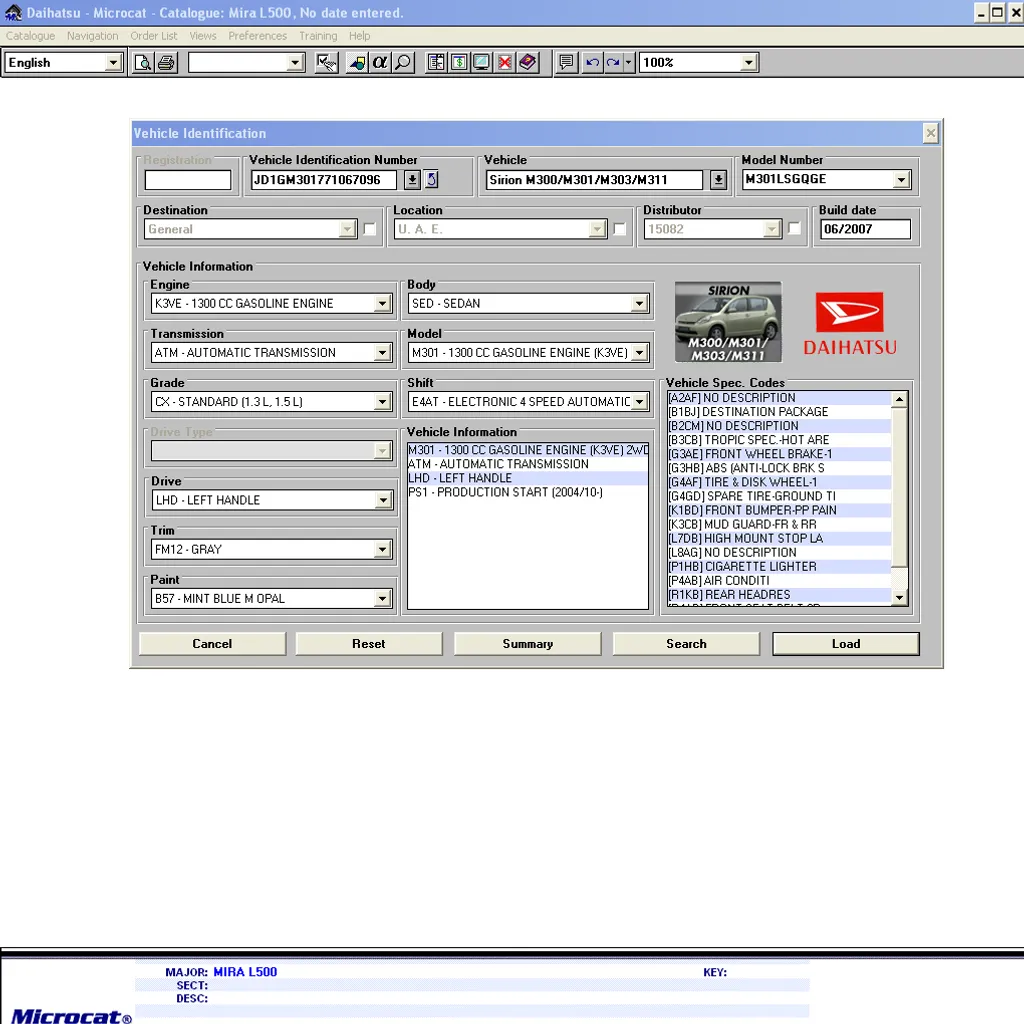
Task: Click the red X delete toolbar icon
Action: pos(505,63)
